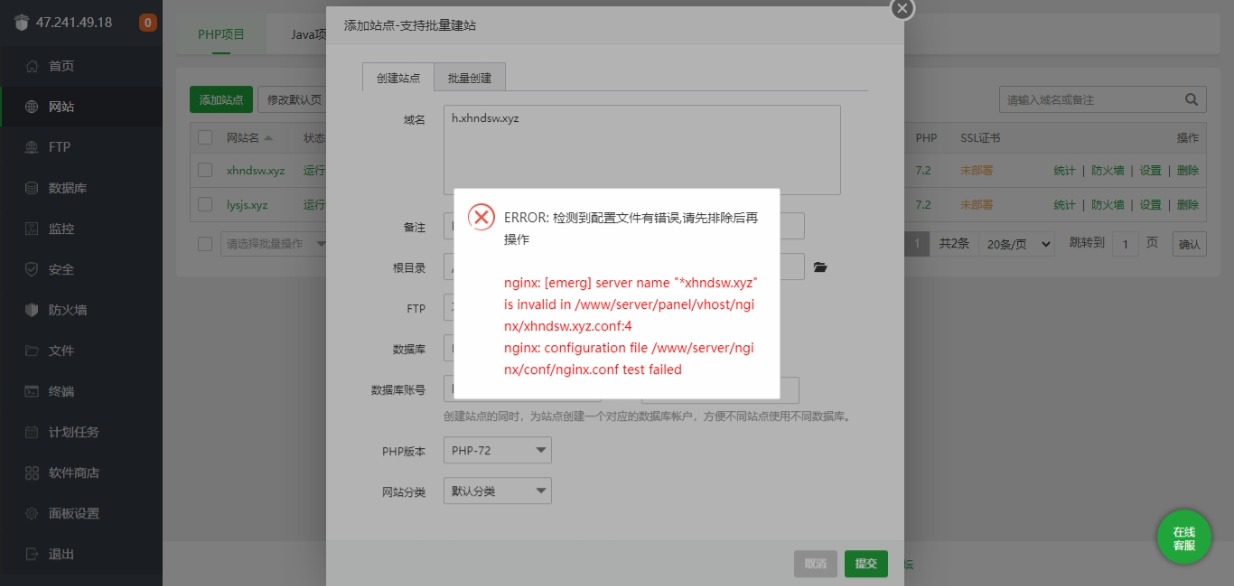Viewport: 1234px width, 586px height.
Task: Toggle the checkbox beside 请选择批量操作
Action: [x=205, y=243]
